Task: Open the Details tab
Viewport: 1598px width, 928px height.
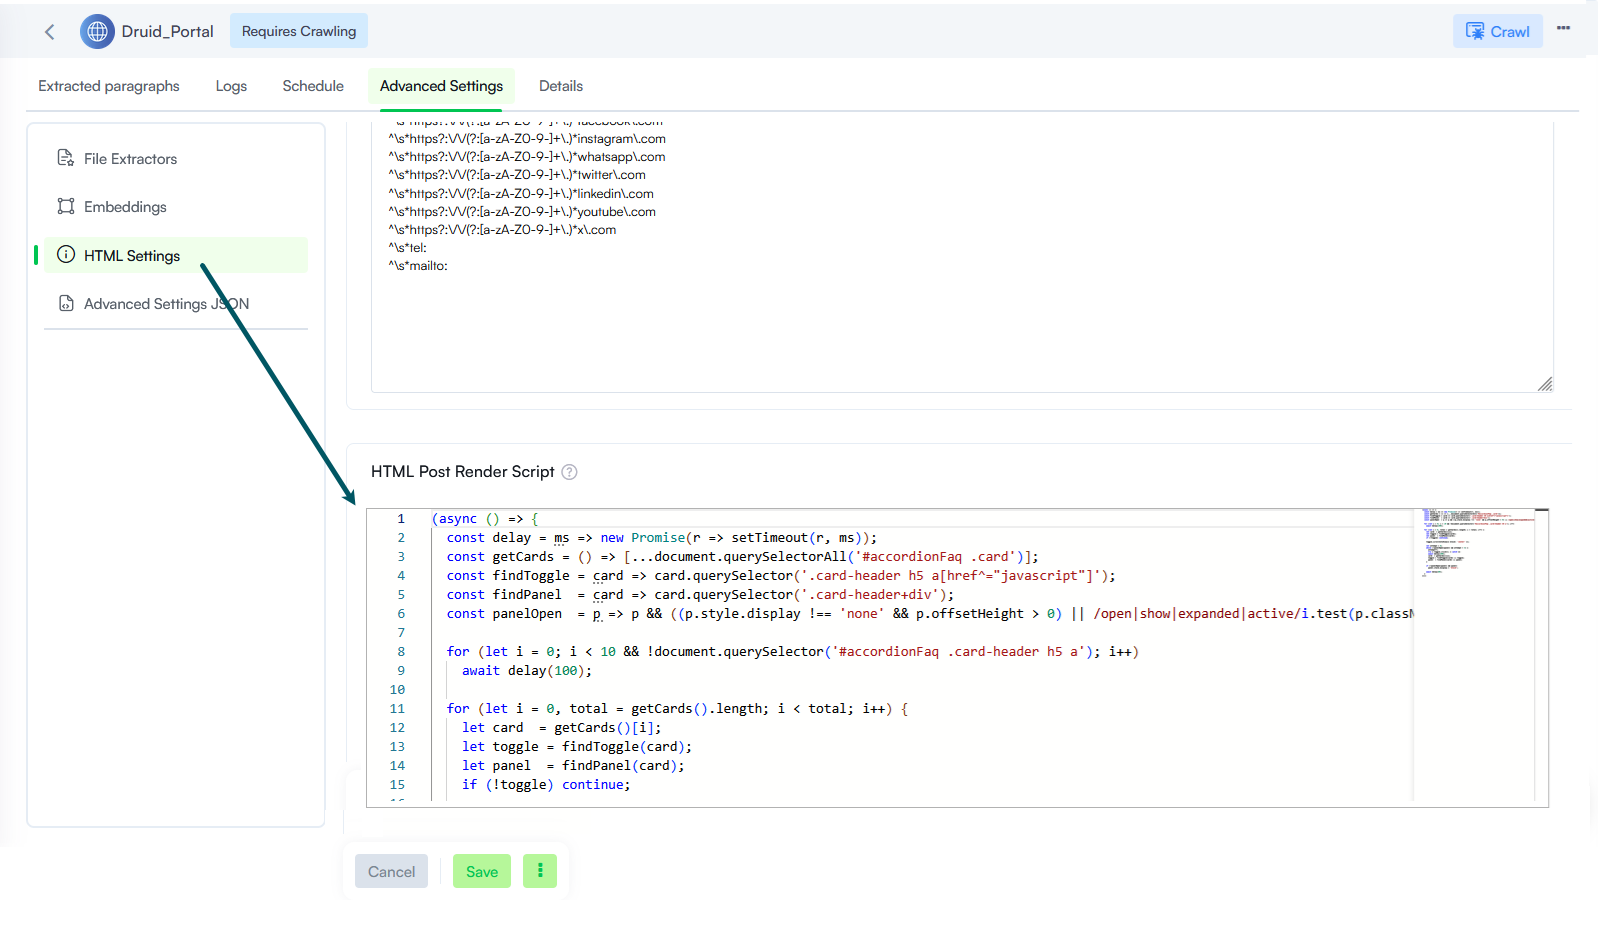Action: 561,86
